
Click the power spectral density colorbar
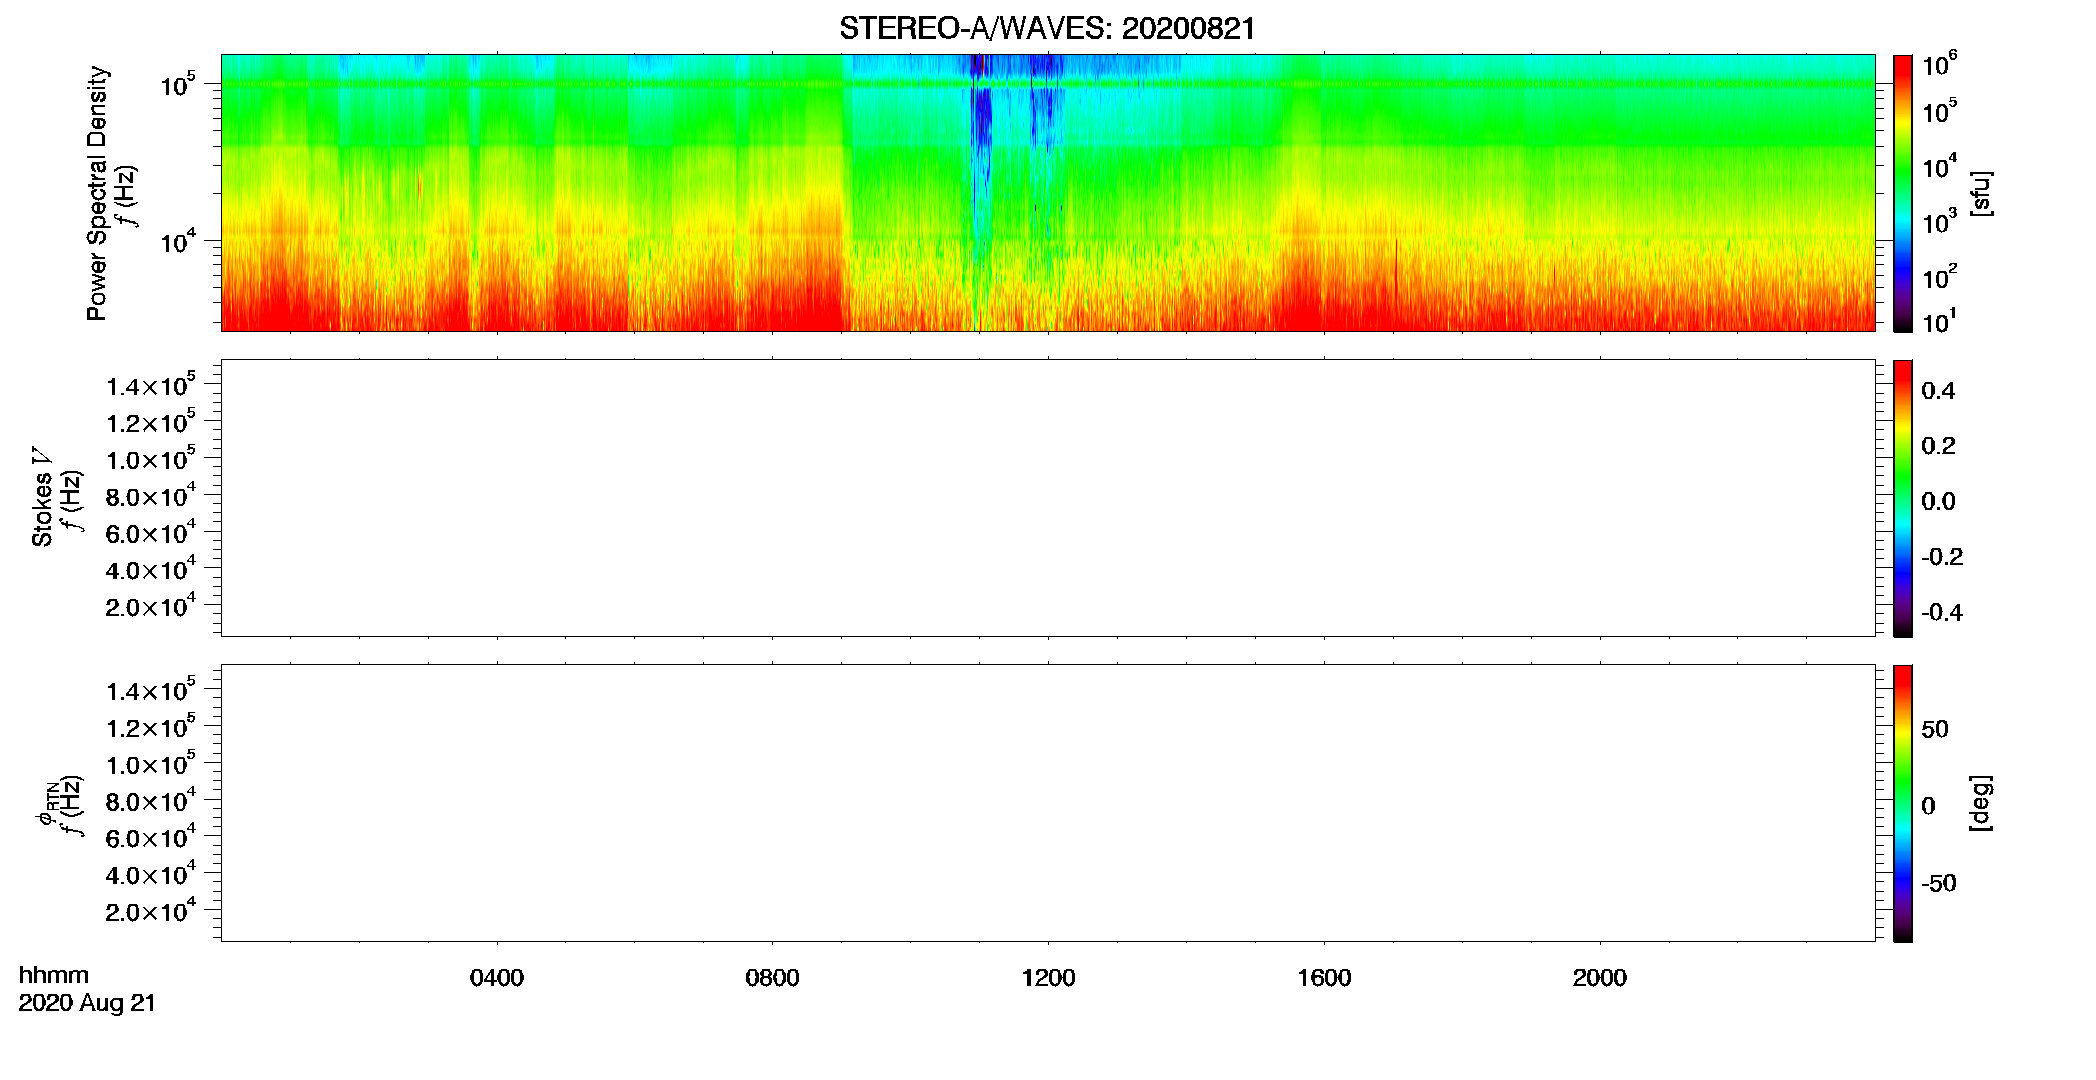[1903, 193]
